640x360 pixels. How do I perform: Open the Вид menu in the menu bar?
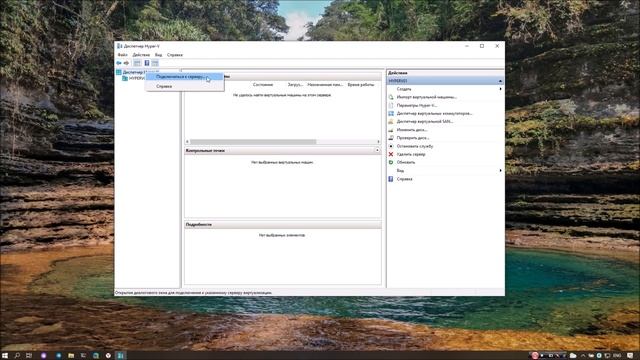(158, 55)
